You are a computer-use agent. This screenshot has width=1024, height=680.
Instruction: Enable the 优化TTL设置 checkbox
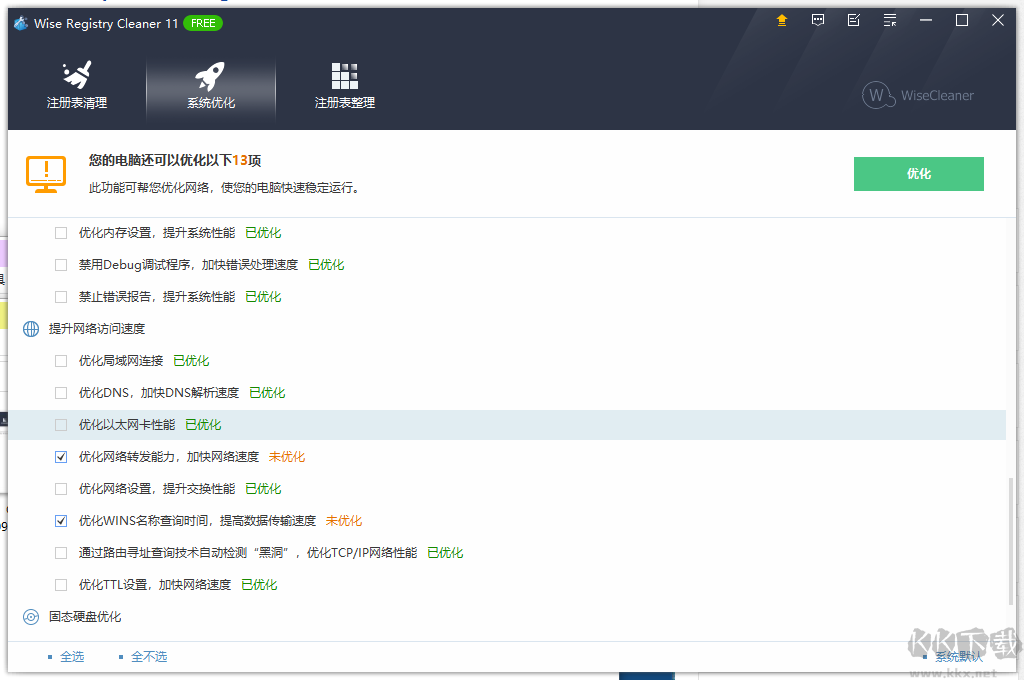click(x=61, y=584)
